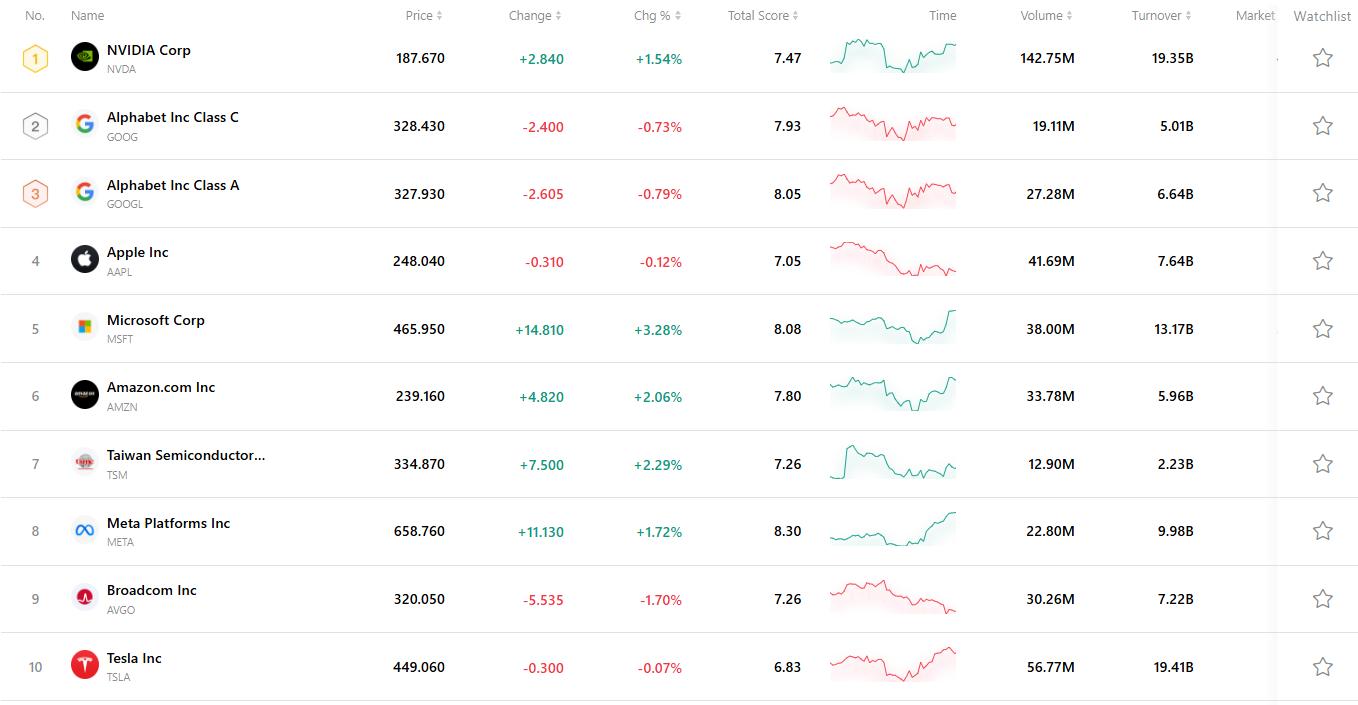Click the Apple Inc sparkline chart
Viewport: 1358px width, 705px height.
pos(892,259)
